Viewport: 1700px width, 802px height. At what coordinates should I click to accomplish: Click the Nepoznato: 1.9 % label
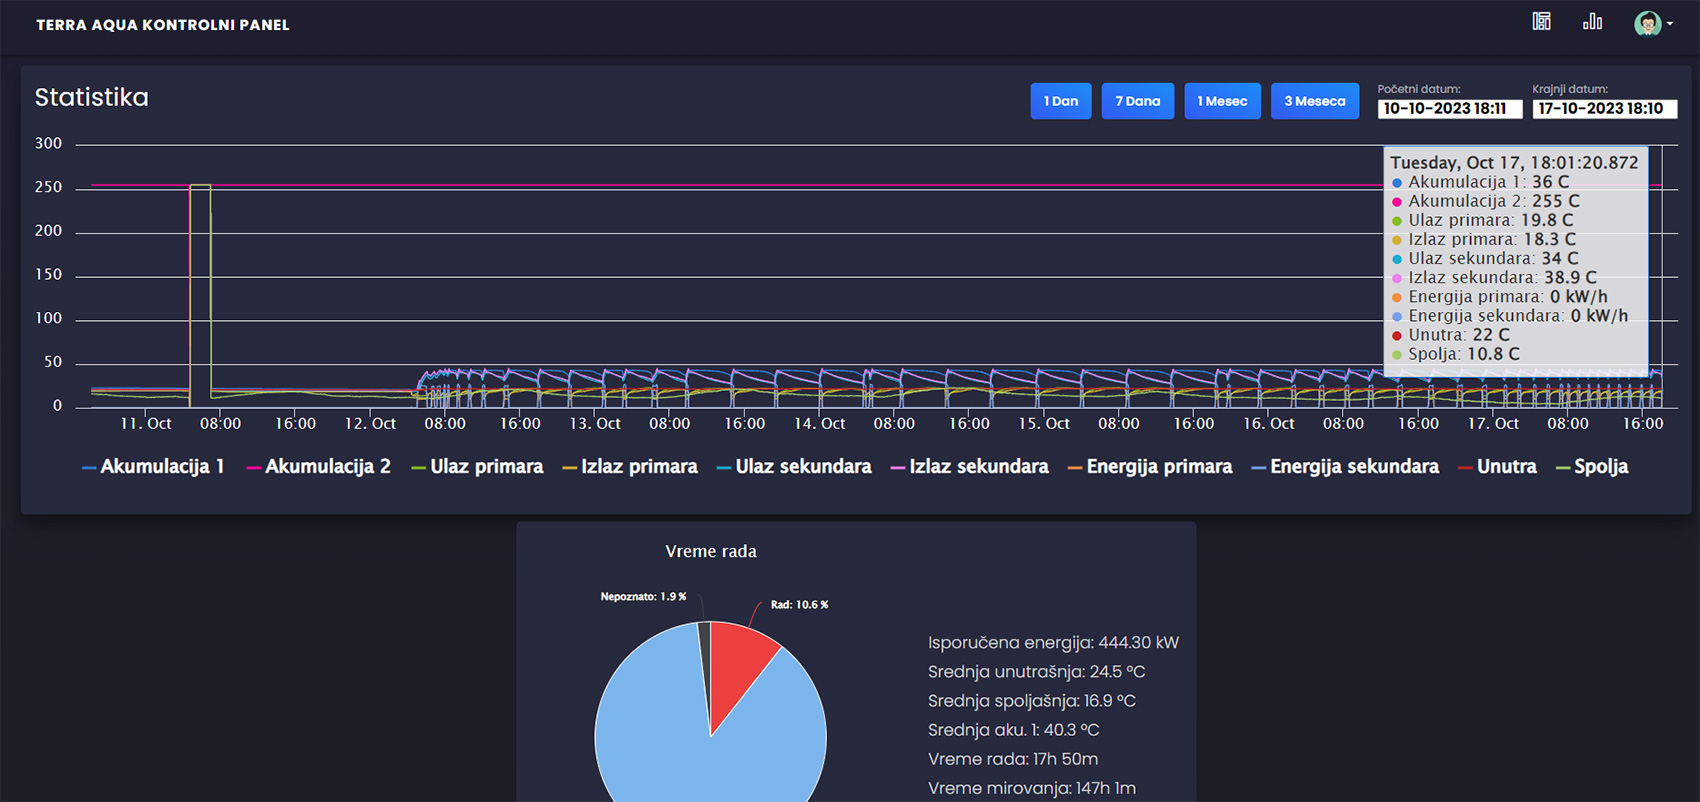[643, 597]
